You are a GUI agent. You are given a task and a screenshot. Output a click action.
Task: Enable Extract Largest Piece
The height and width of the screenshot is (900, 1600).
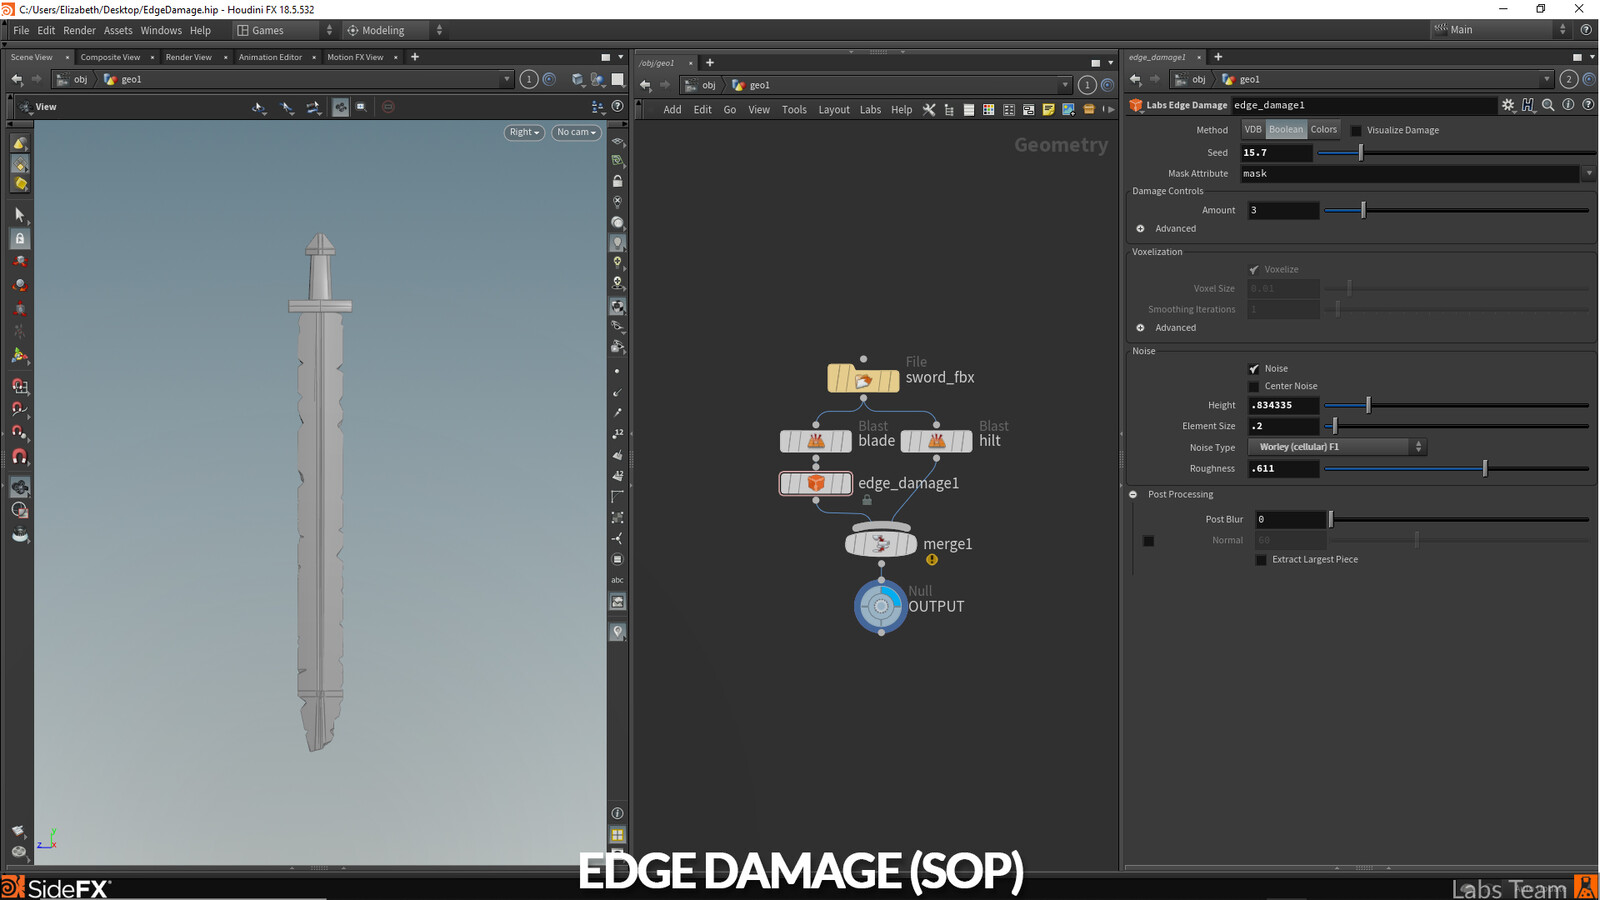[1261, 559]
